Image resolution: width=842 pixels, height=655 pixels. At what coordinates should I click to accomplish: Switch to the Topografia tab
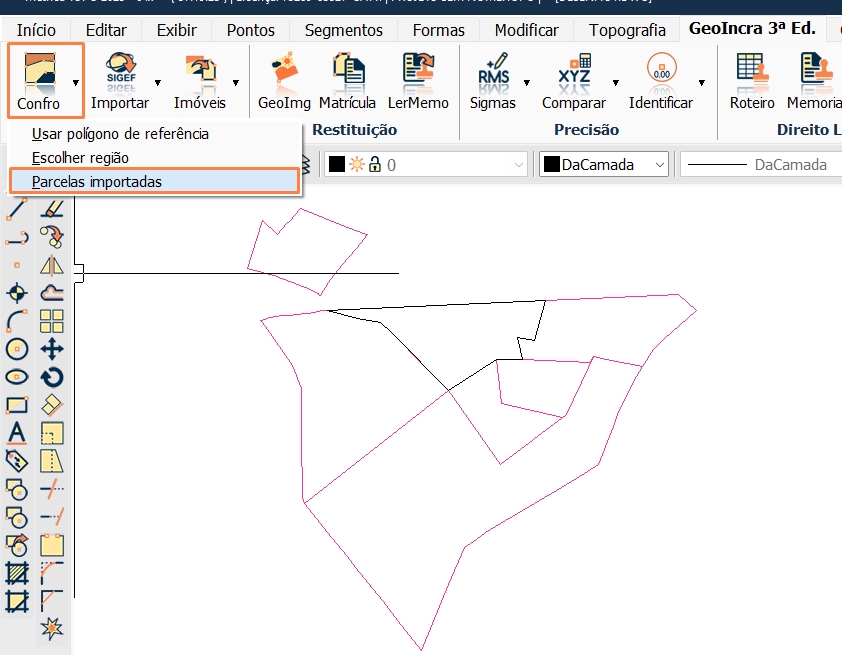pyautogui.click(x=626, y=30)
